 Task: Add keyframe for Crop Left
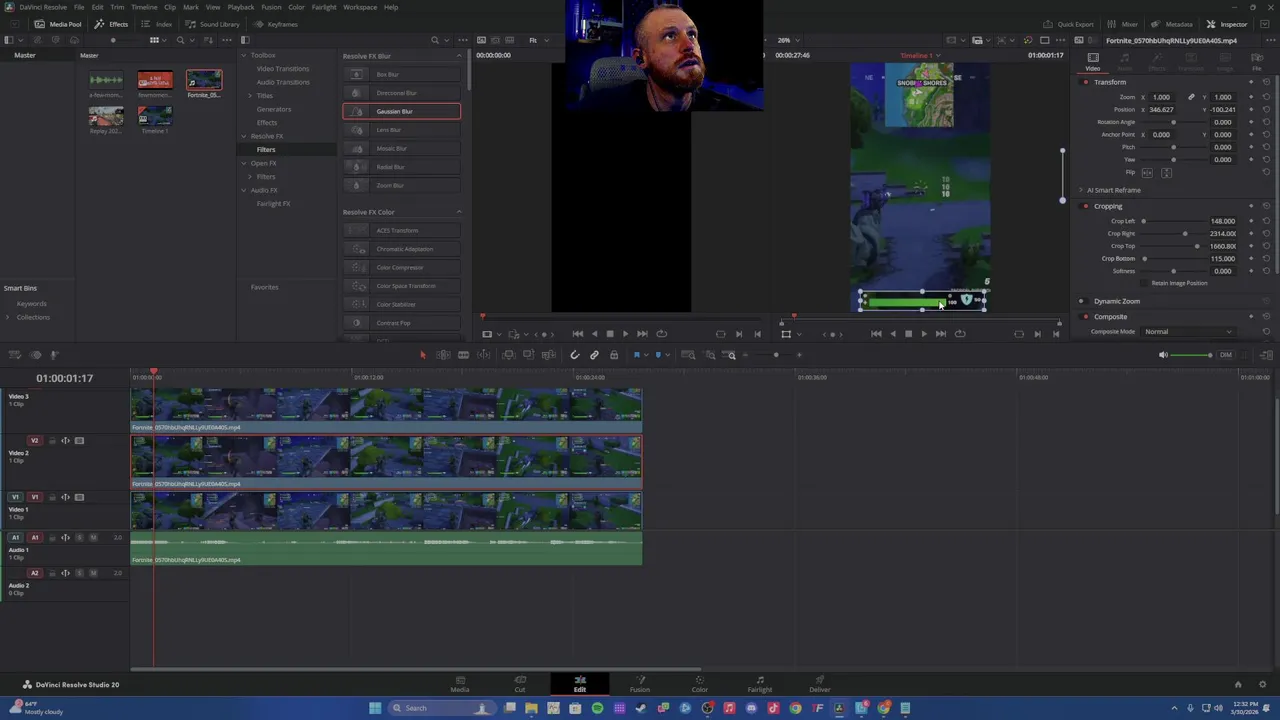pyautogui.click(x=1250, y=221)
